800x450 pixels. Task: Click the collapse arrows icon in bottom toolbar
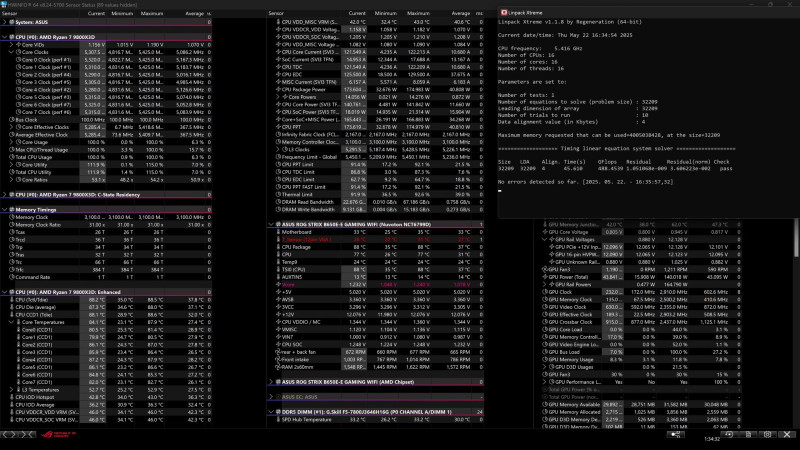28,435
